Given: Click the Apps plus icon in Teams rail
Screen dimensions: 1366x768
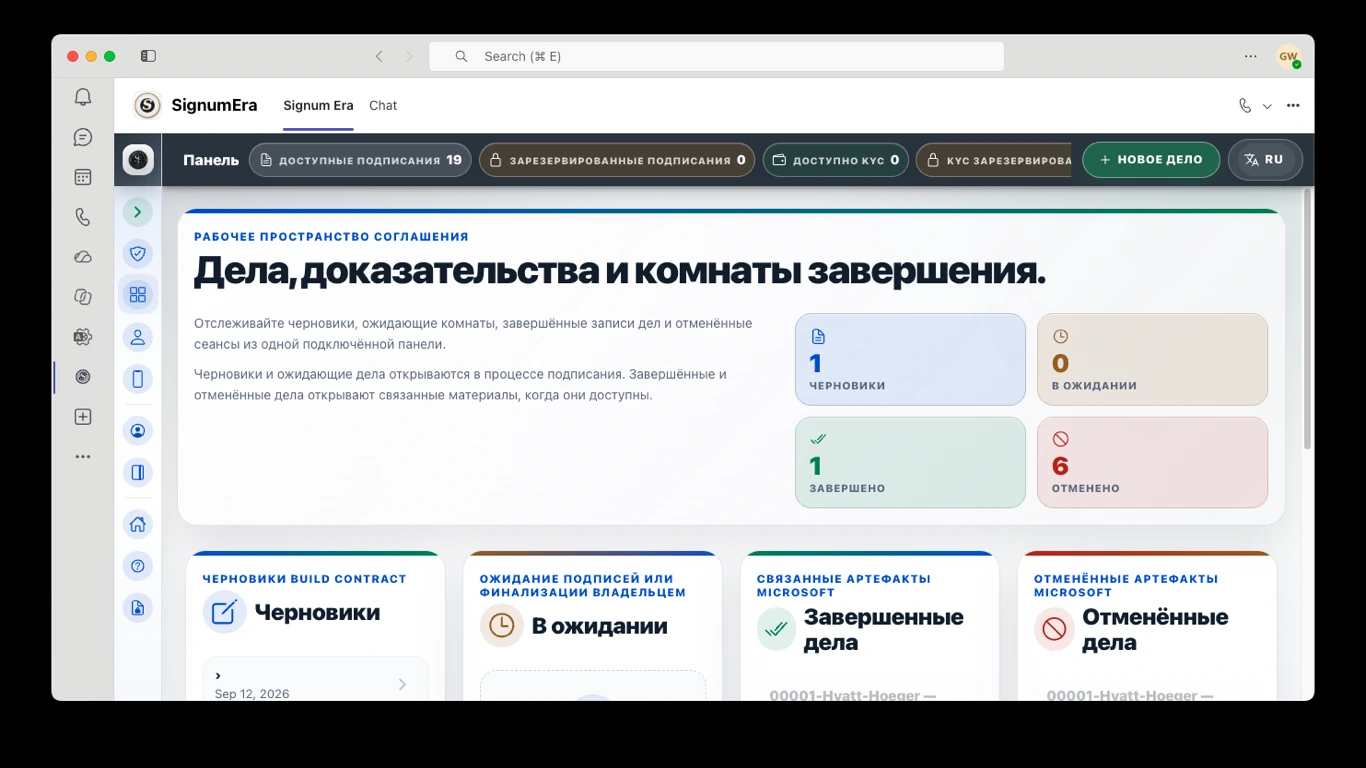Looking at the screenshot, I should pyautogui.click(x=83, y=417).
